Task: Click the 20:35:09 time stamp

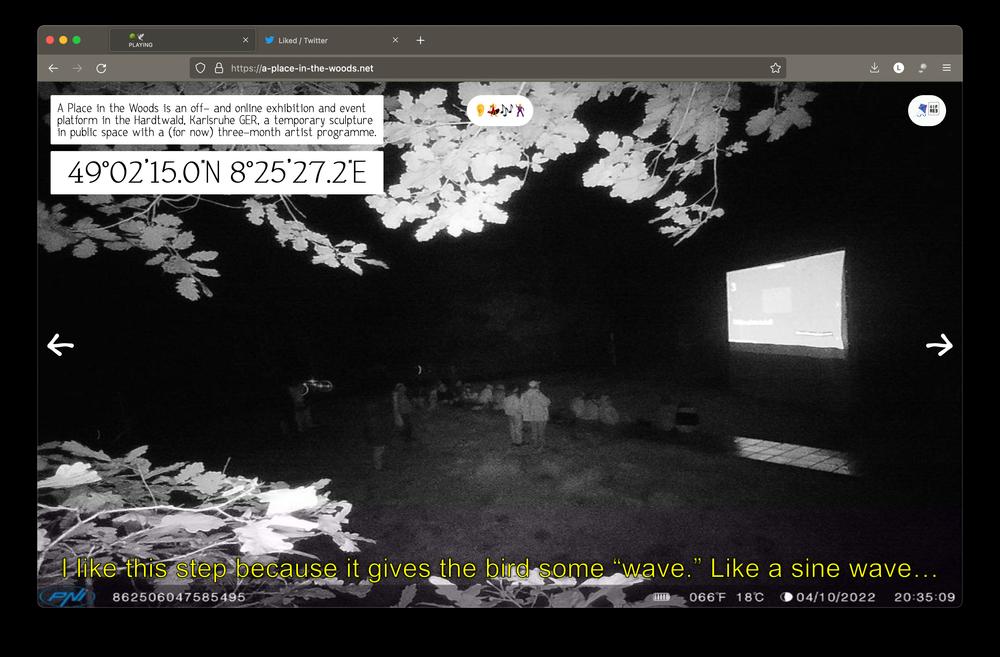Action: pos(925,598)
